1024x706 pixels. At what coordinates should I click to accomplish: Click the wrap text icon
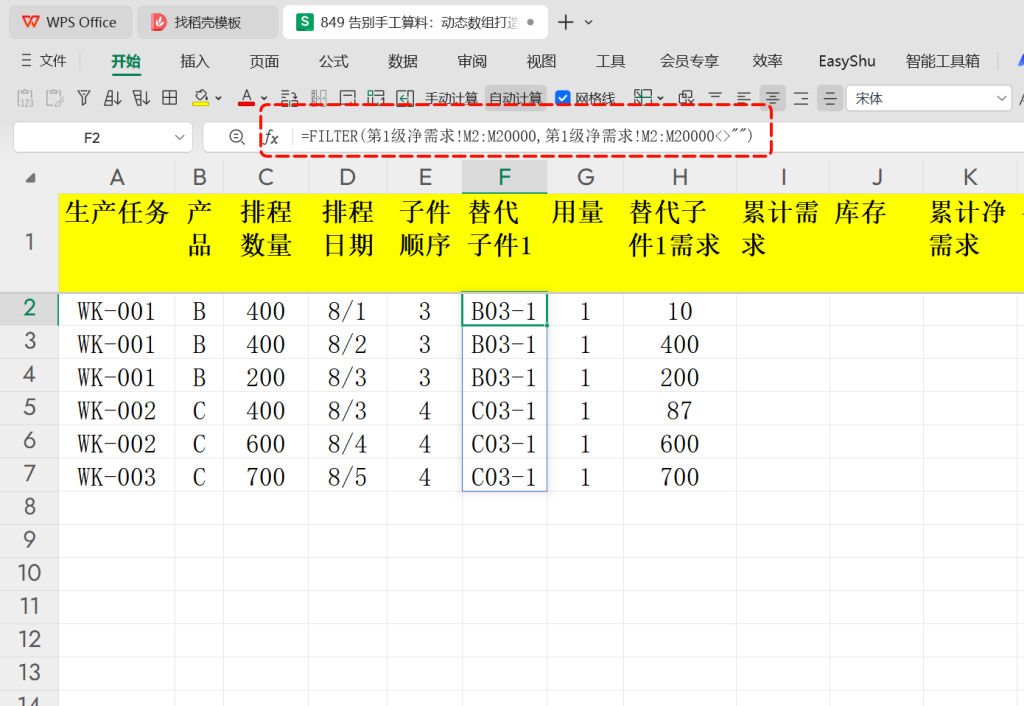click(x=289, y=98)
